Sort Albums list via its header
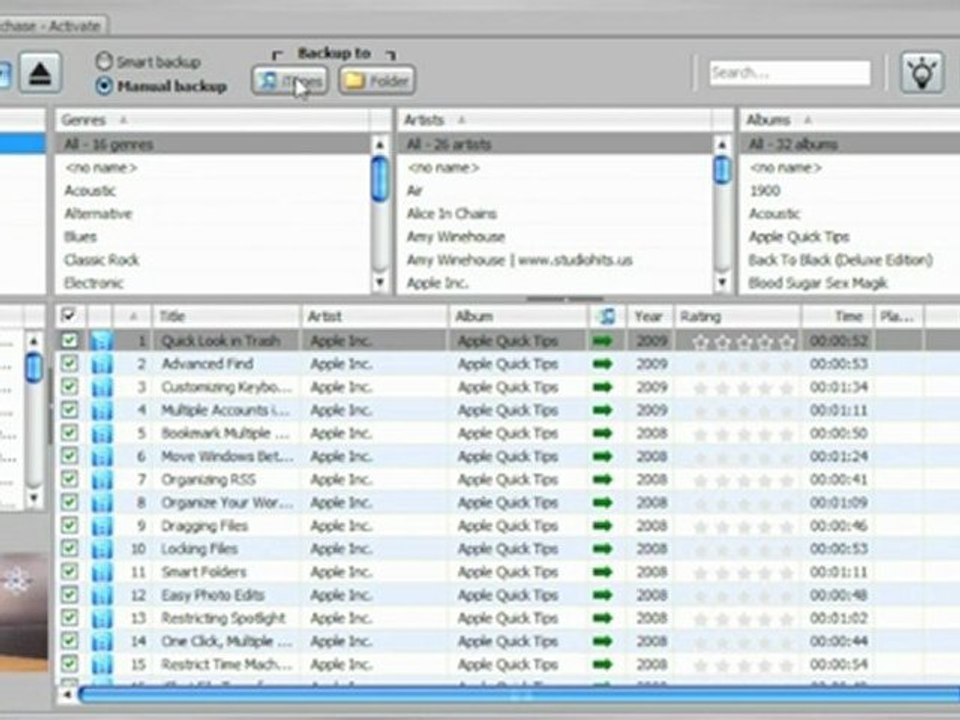The width and height of the screenshot is (960, 720). click(850, 120)
